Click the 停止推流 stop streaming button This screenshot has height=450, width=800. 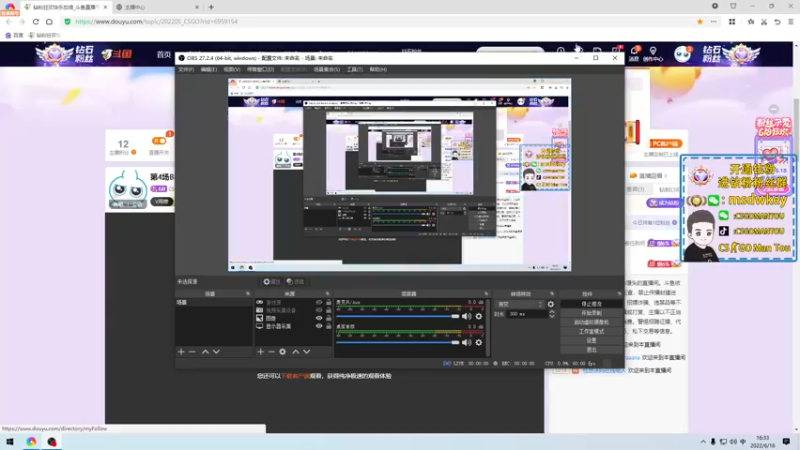(x=591, y=304)
